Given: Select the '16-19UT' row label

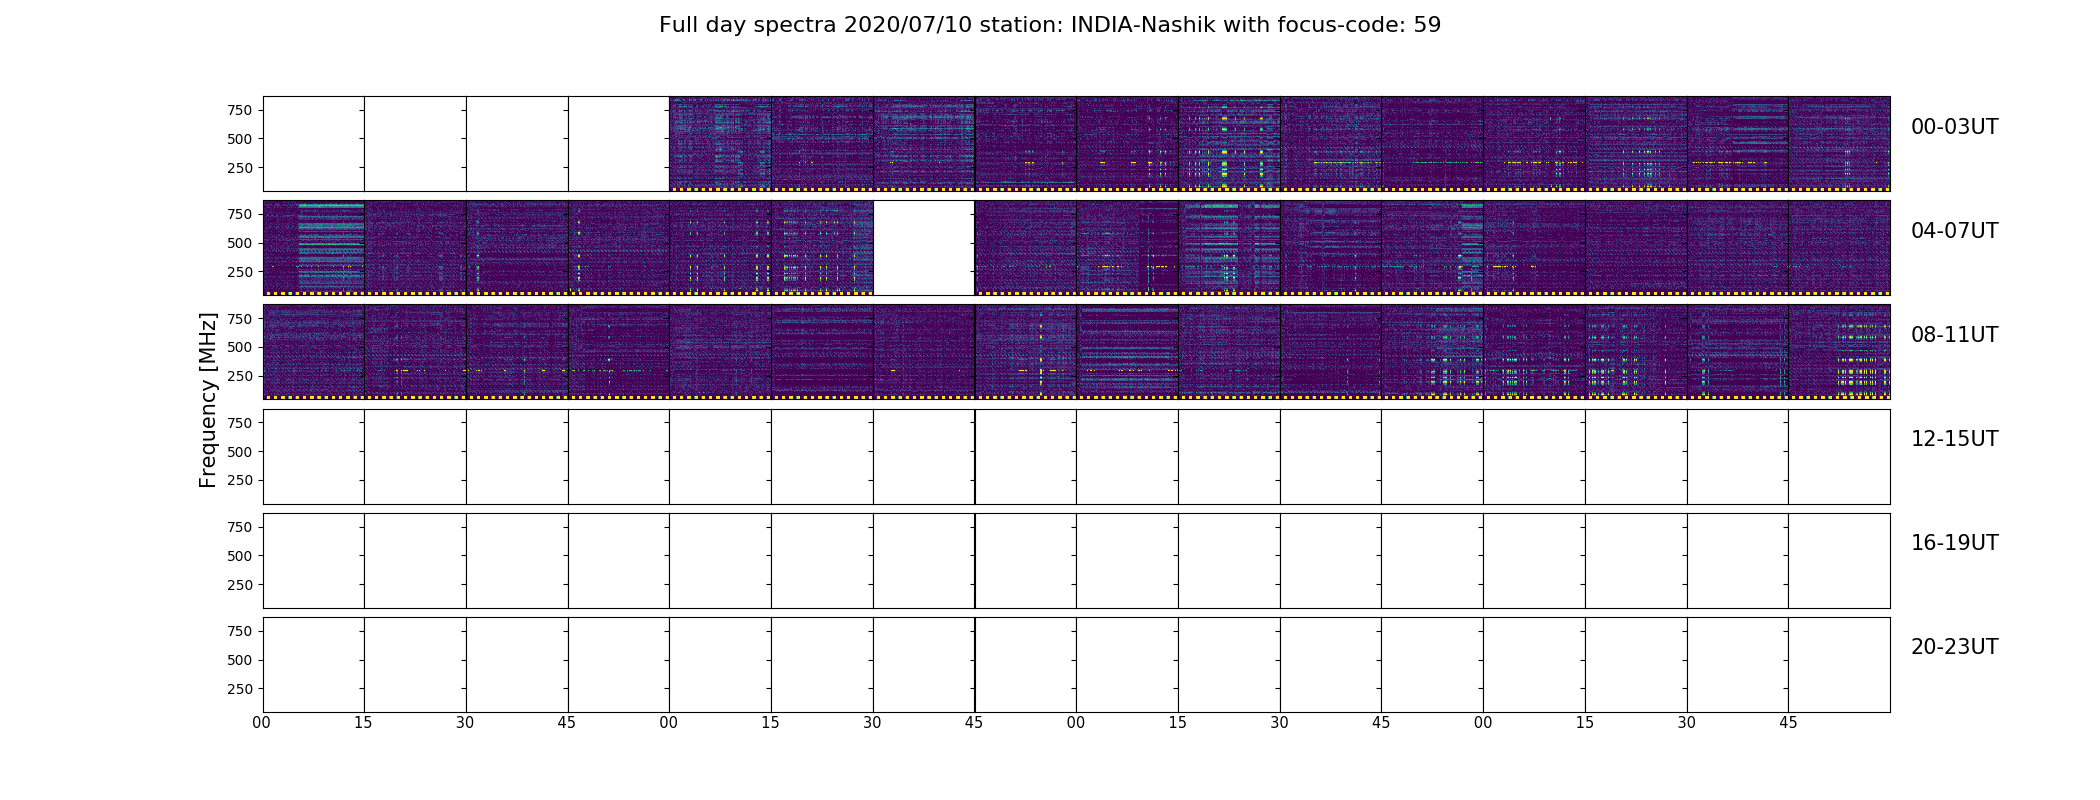Looking at the screenshot, I should pos(1954,543).
